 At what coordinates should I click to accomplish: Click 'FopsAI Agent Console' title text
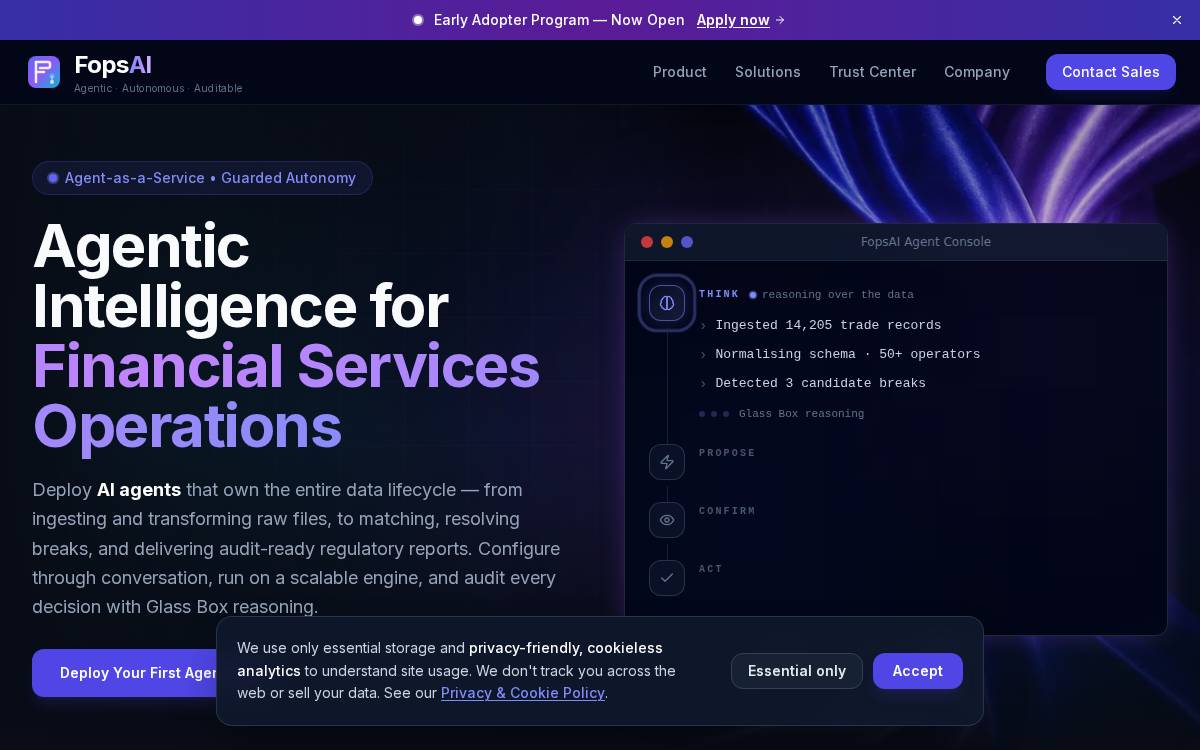[x=926, y=242]
